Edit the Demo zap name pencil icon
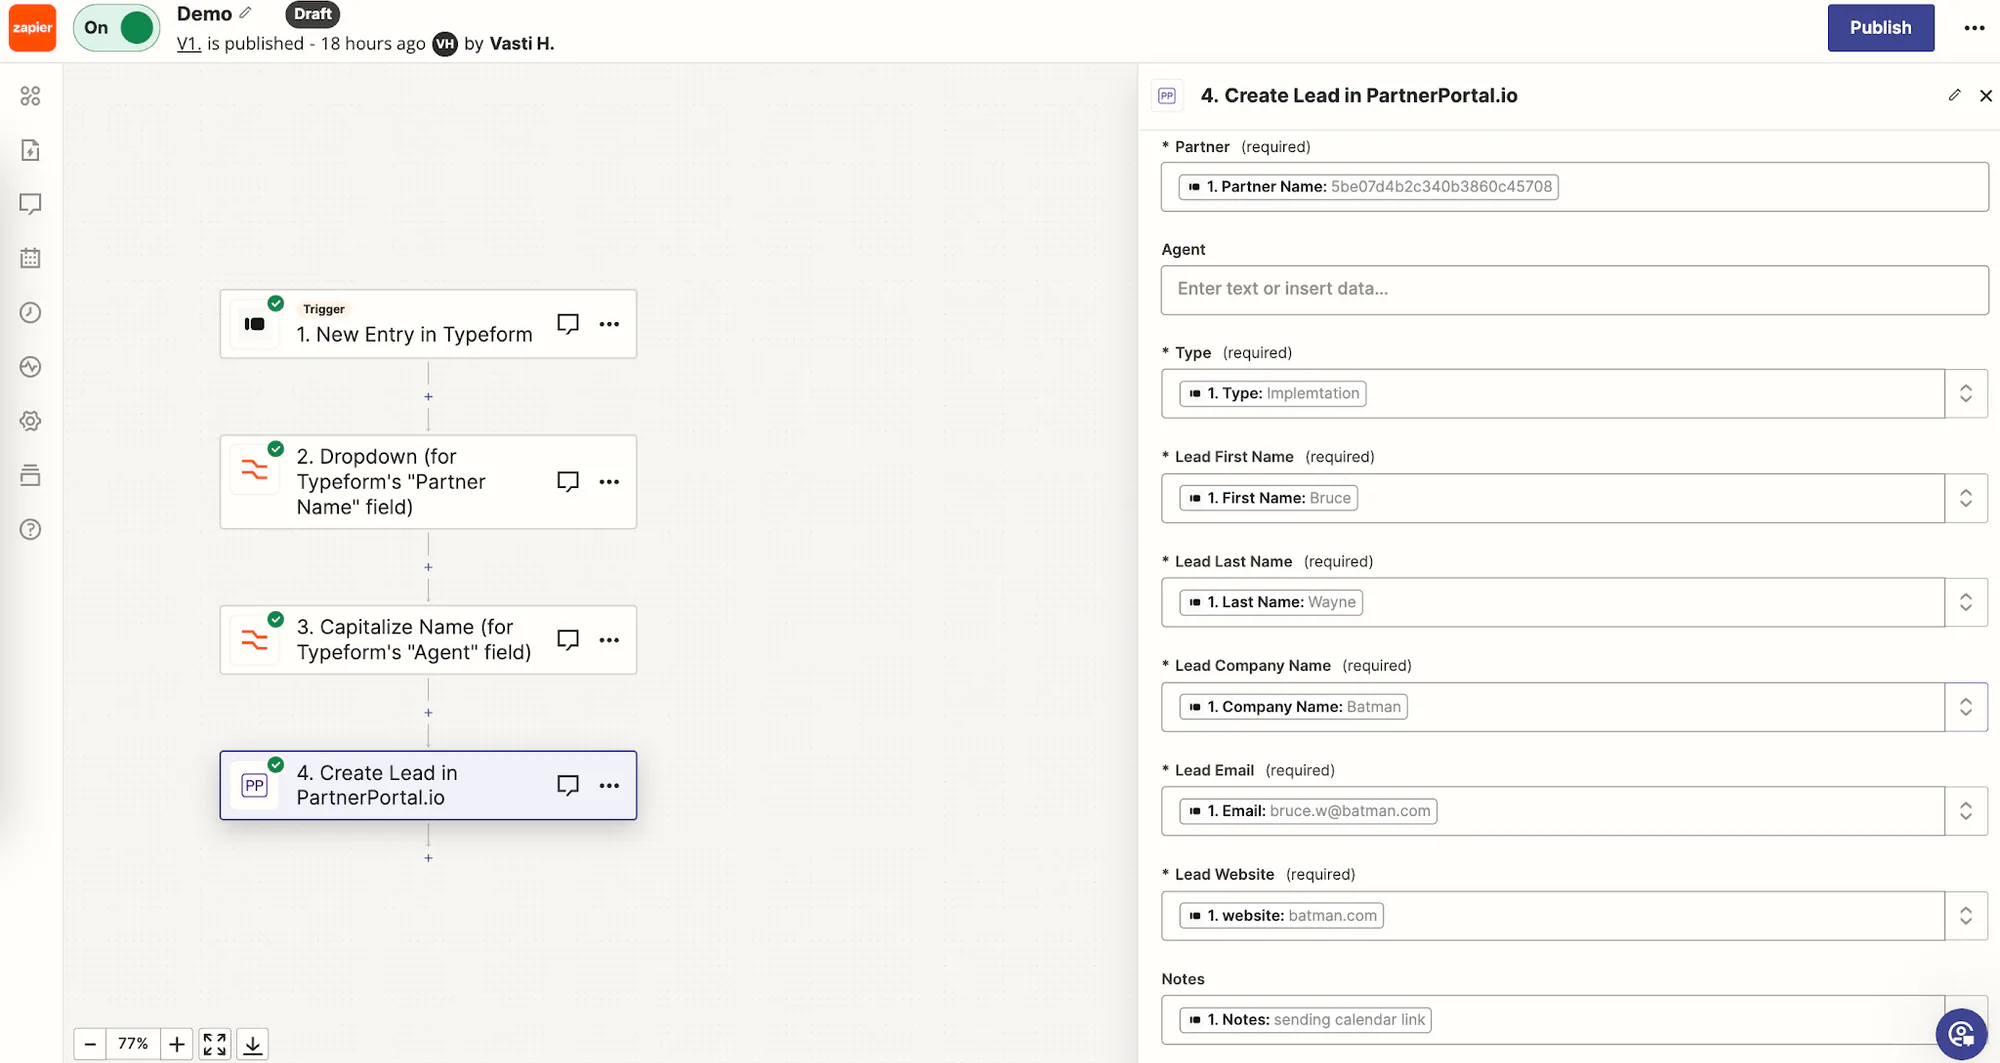2000x1063 pixels. (x=246, y=13)
